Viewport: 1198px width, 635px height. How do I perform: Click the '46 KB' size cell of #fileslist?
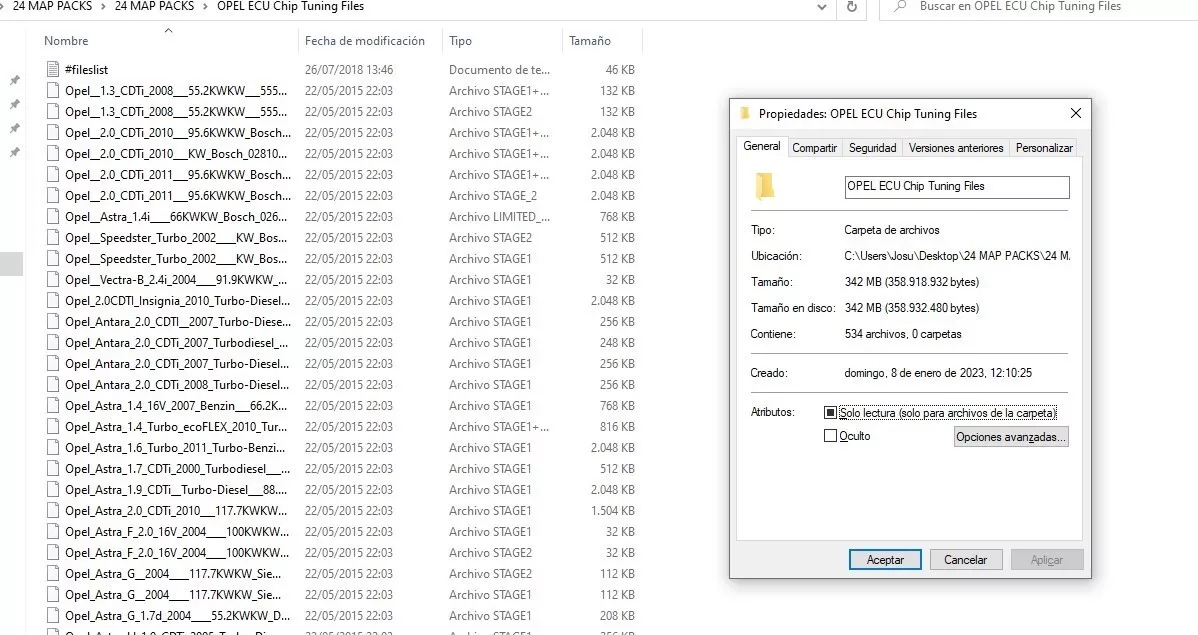[x=620, y=70]
